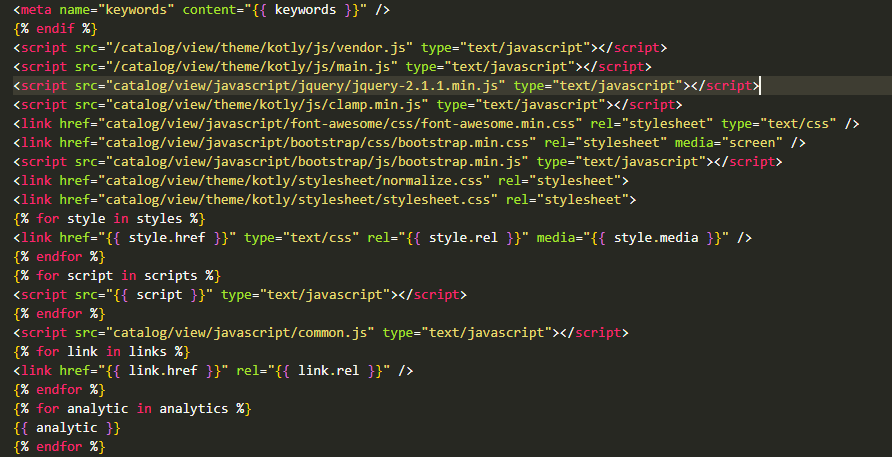
Task: Click the {{ analytic }} output line
Action: pos(68,428)
